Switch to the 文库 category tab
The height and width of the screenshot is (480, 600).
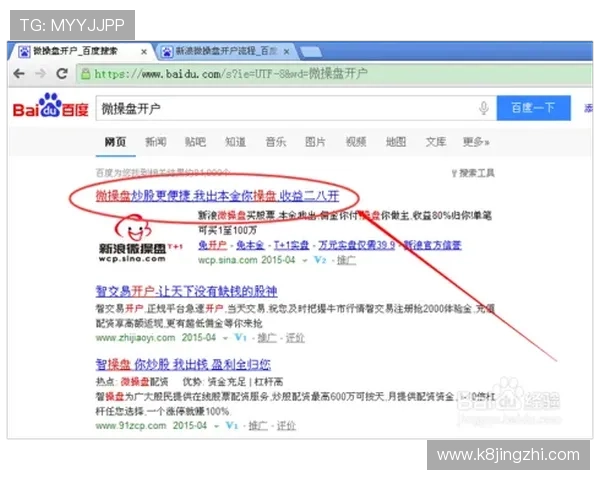436,142
